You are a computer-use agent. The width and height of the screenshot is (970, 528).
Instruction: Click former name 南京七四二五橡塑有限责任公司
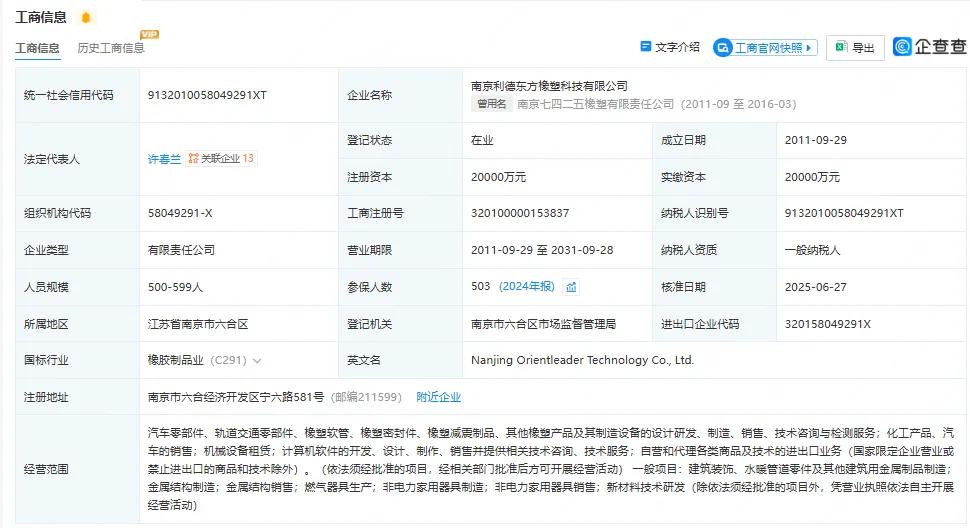(x=596, y=104)
